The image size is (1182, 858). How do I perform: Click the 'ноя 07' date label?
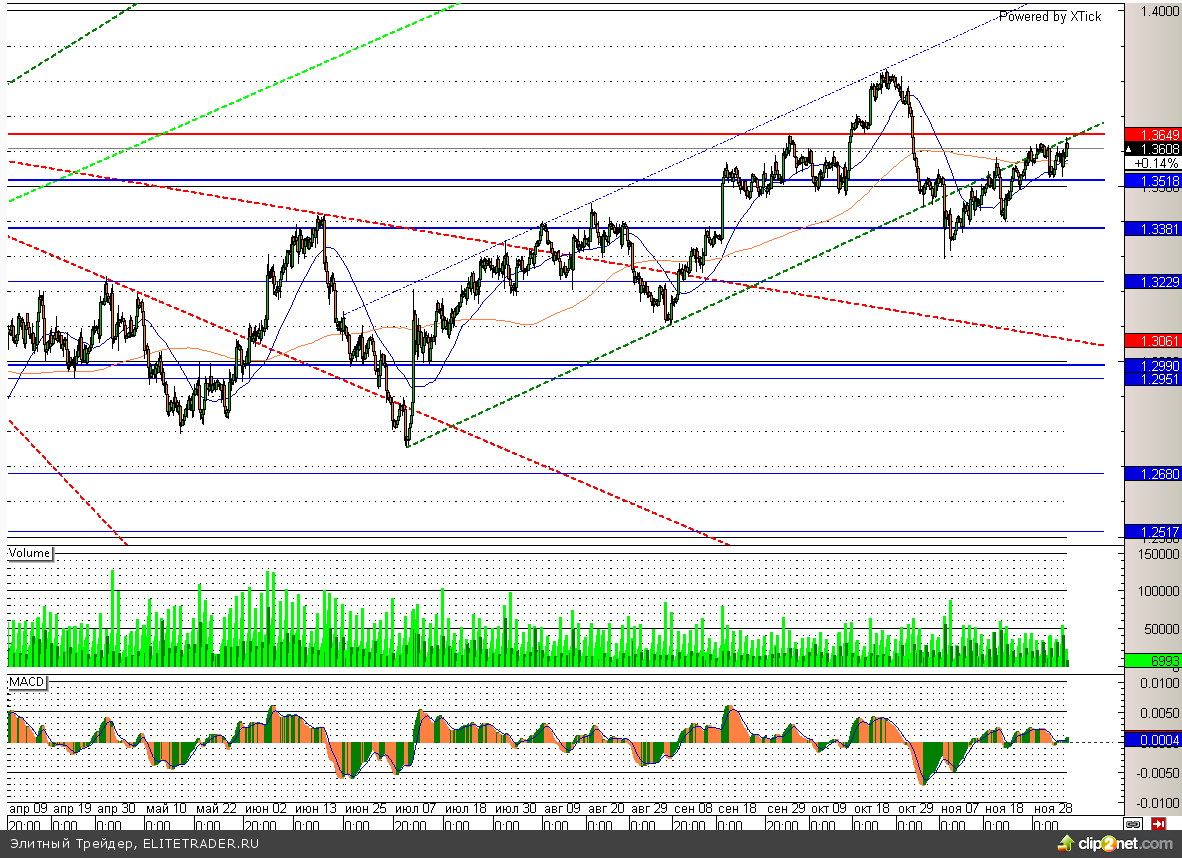click(x=961, y=808)
